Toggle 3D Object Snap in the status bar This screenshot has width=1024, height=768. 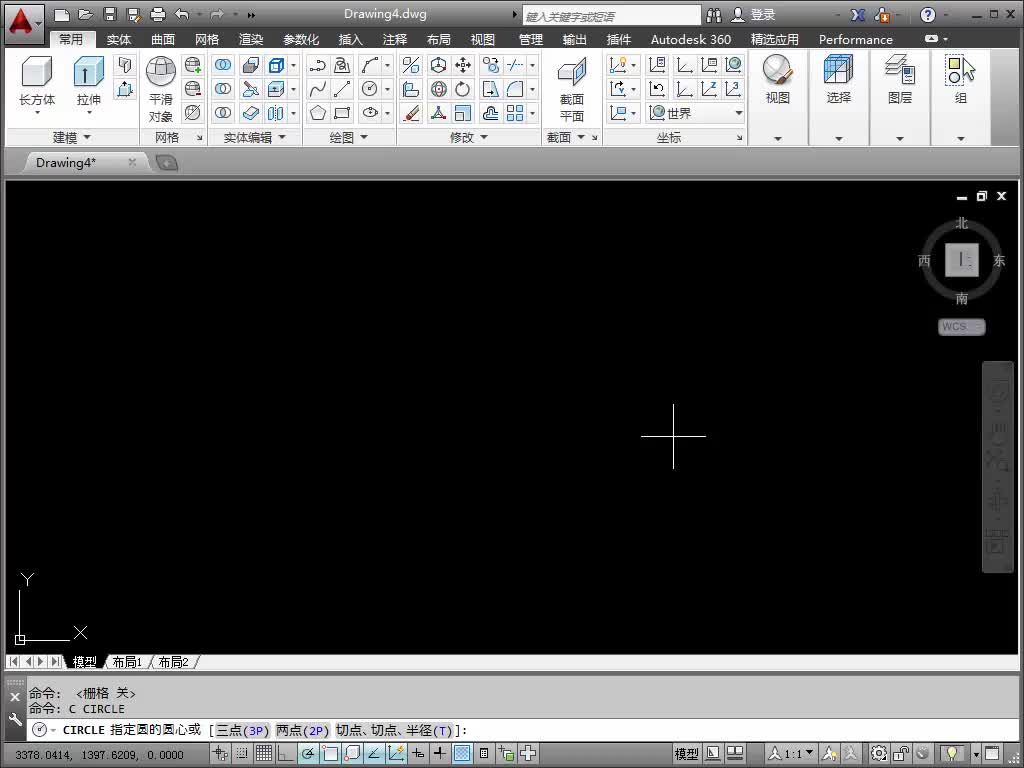(352, 754)
